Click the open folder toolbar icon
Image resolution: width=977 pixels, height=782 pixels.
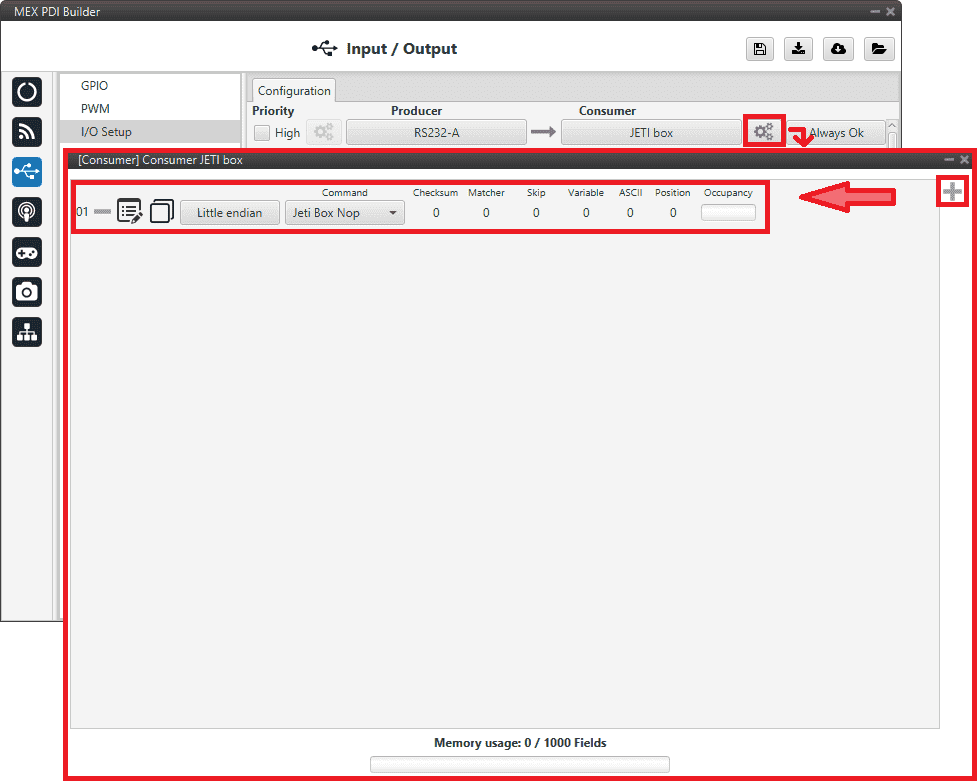(879, 49)
